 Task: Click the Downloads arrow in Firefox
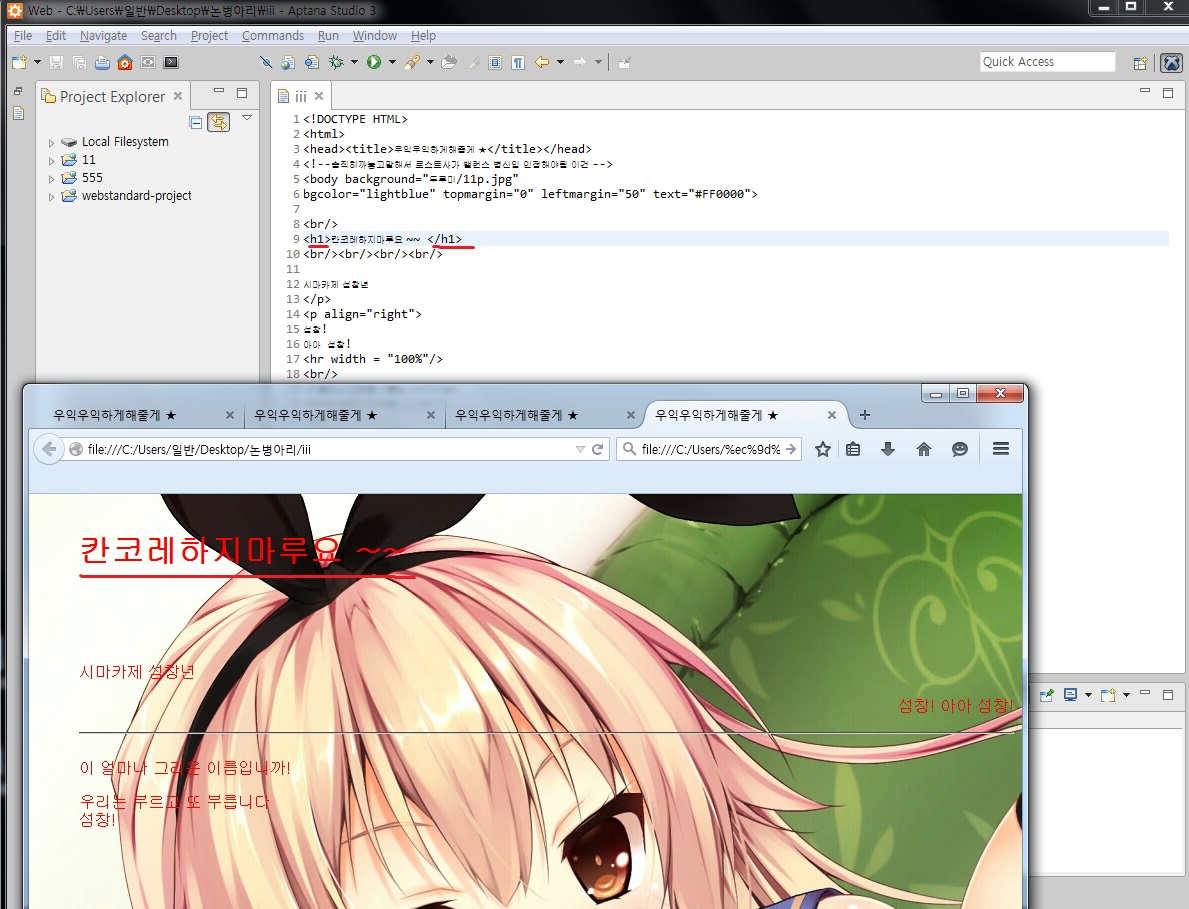888,450
